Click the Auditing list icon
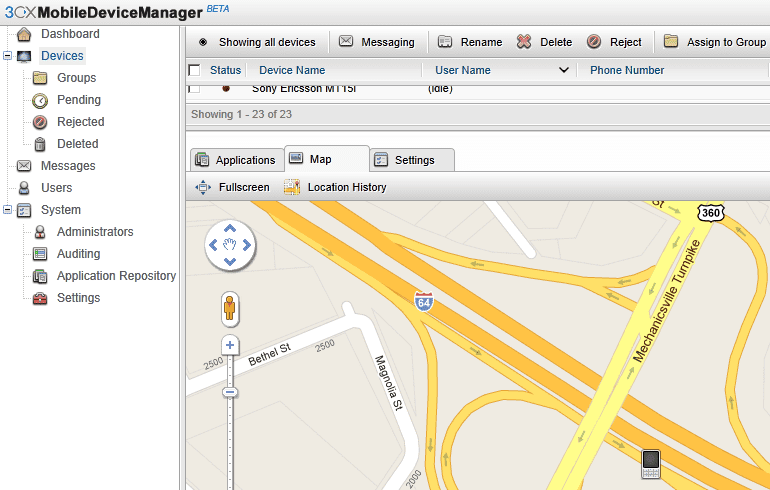This screenshot has width=770, height=490. click(x=40, y=254)
